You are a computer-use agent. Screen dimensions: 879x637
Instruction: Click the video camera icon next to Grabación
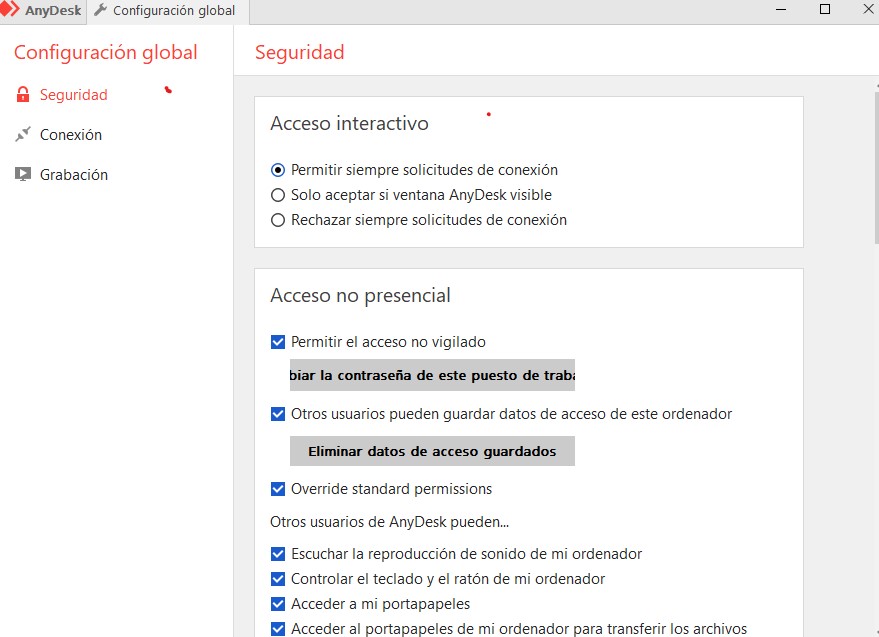pos(22,174)
